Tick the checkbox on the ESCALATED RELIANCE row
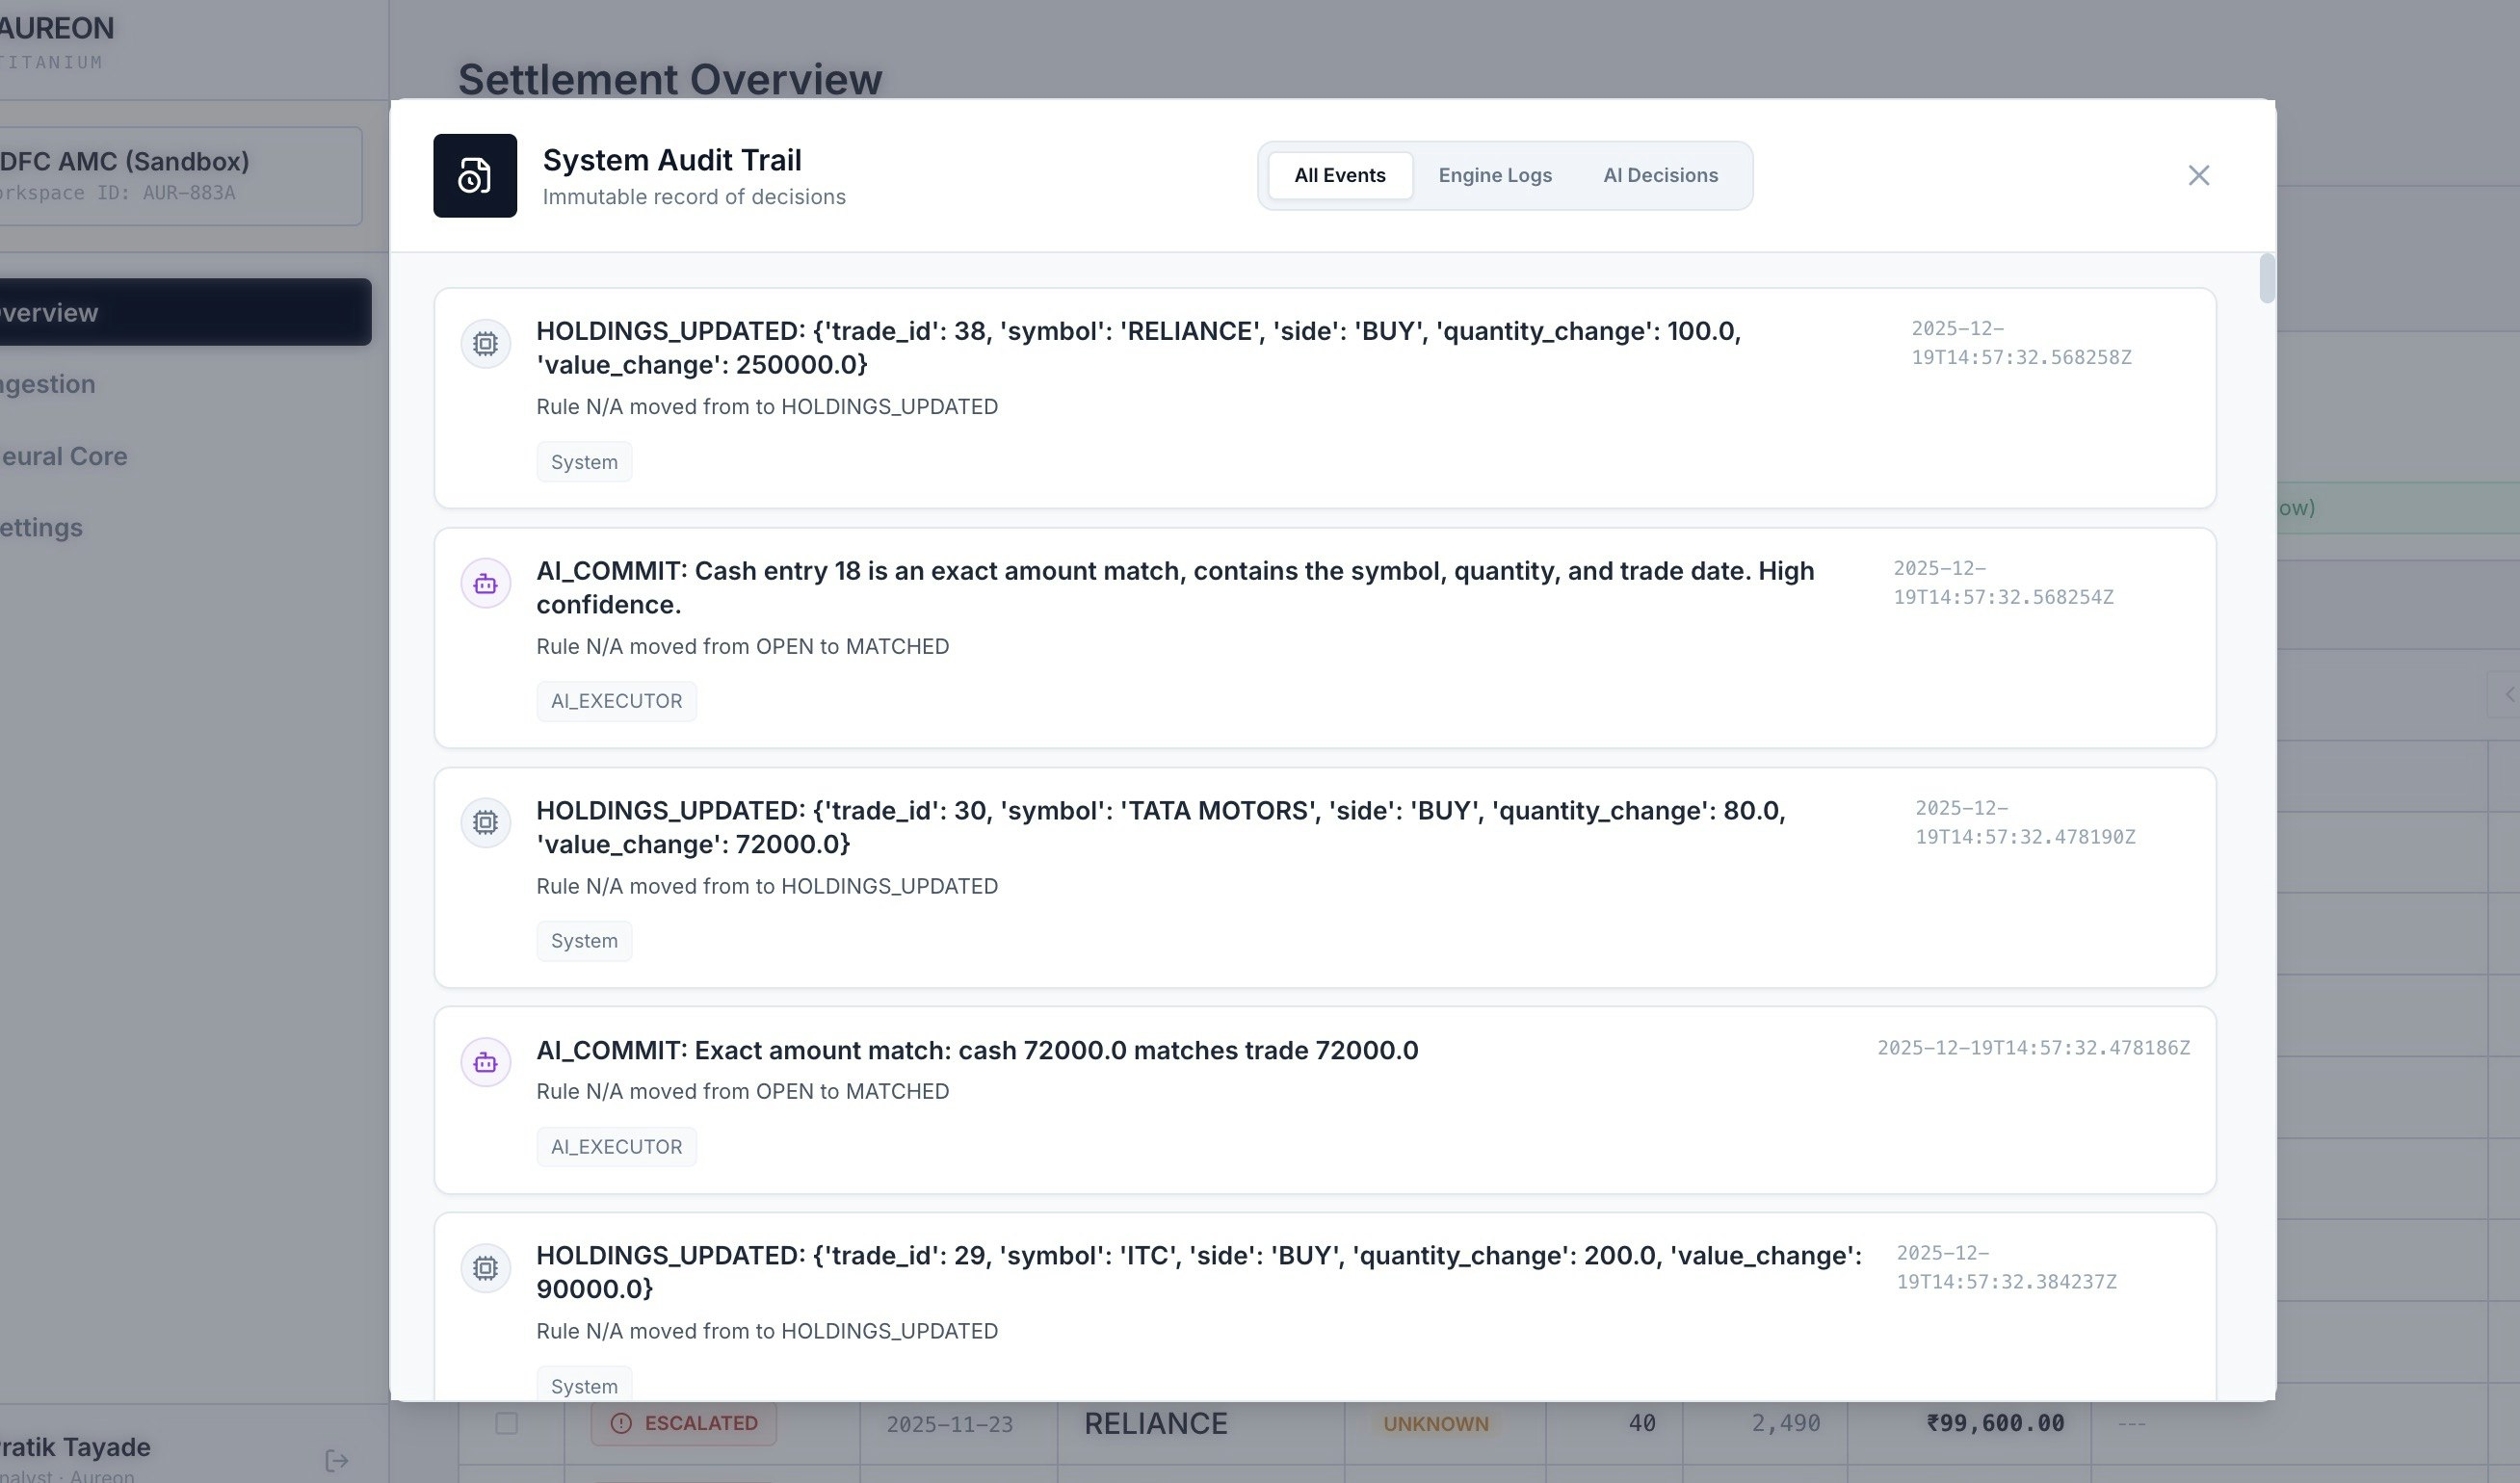 click(507, 1423)
